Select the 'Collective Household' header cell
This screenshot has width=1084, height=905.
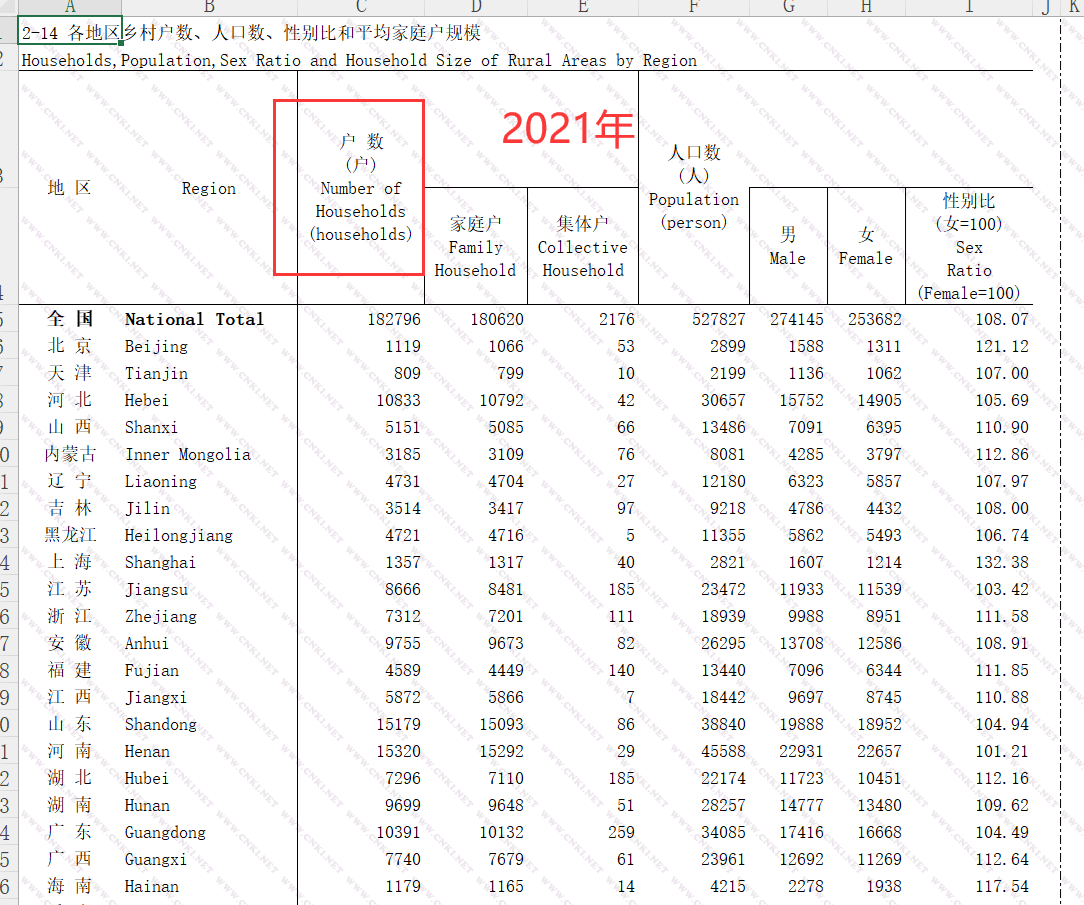pos(583,246)
